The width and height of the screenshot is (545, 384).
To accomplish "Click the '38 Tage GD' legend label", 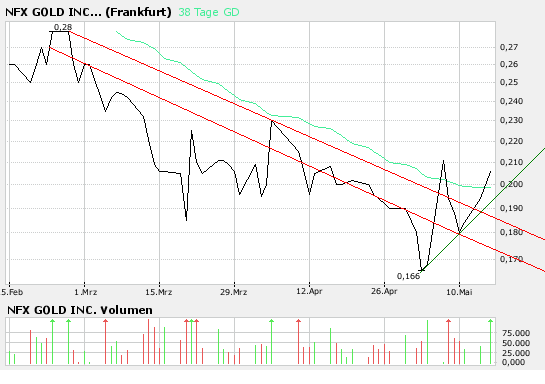I will point(209,12).
